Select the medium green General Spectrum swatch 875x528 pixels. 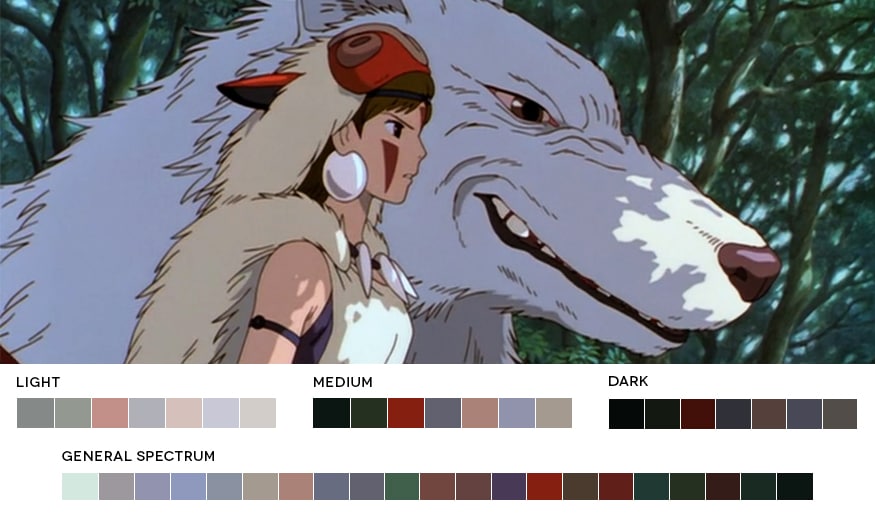(x=402, y=486)
